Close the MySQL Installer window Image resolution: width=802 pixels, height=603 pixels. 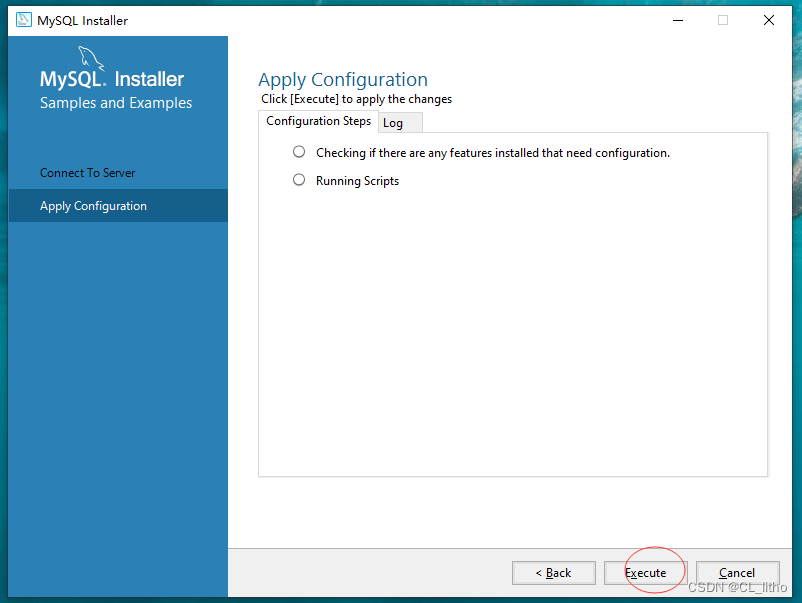coord(768,20)
